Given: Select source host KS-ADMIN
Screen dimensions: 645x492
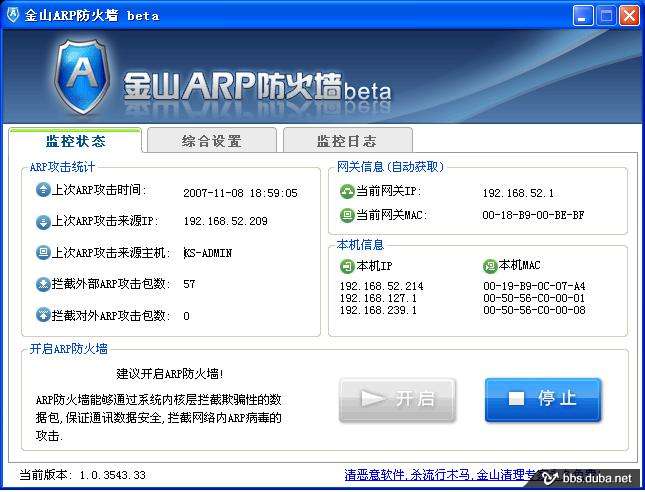Looking at the screenshot, I should click(207, 253).
